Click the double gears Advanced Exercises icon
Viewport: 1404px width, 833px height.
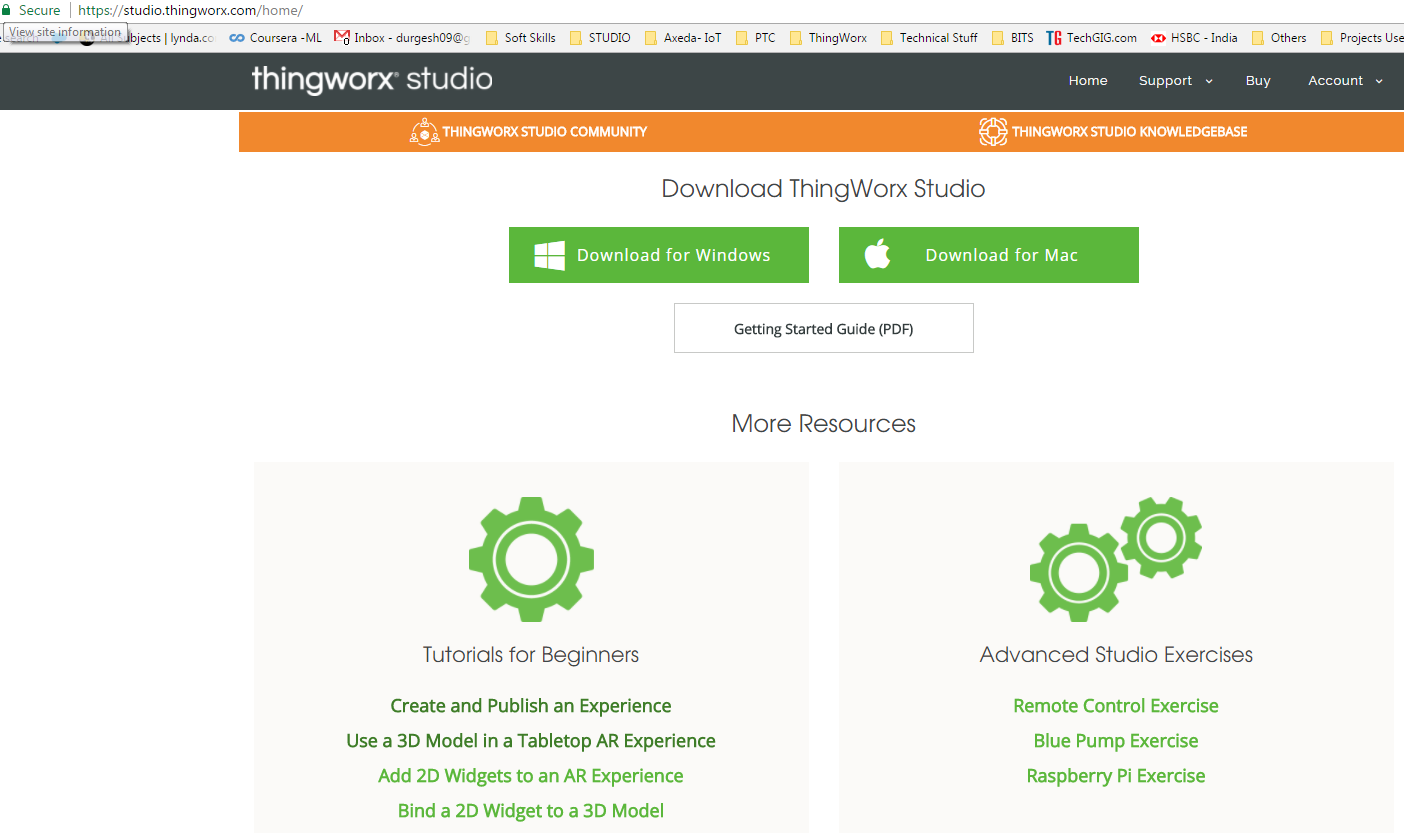click(x=1116, y=557)
